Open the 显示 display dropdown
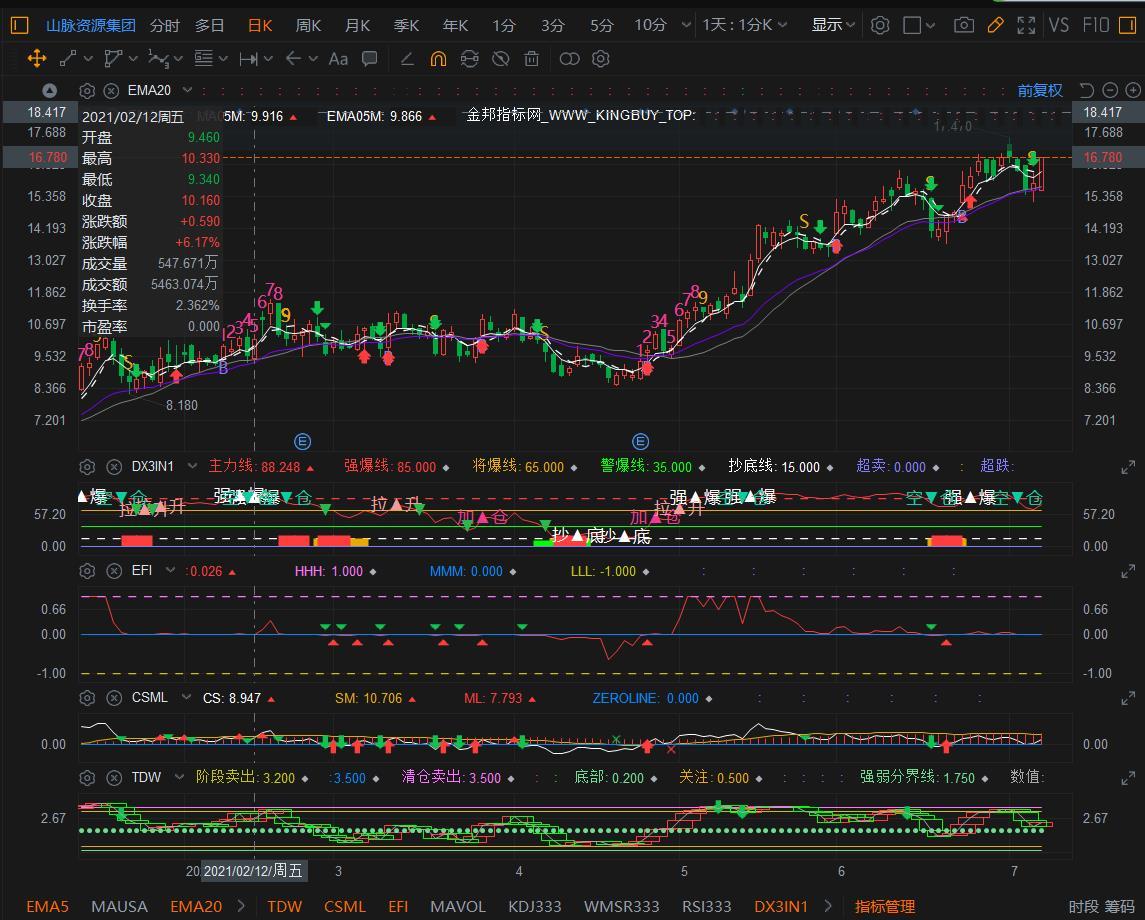 833,26
